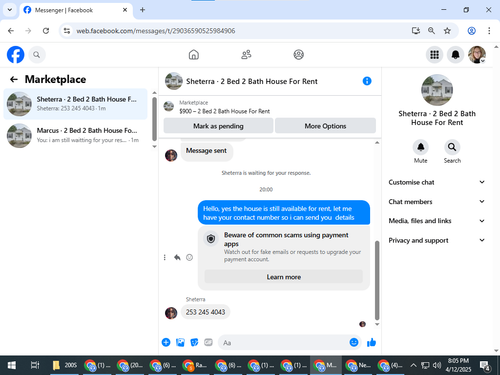
Task: Reply to the message with arrow icon
Action: tap(177, 257)
